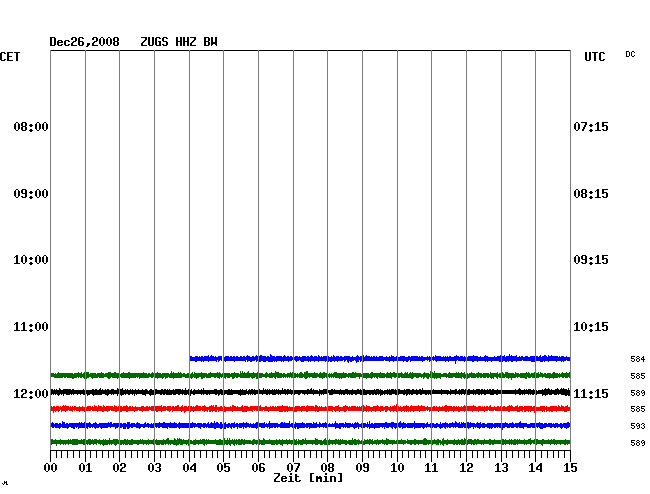Select the 08:15 UTC time label
This screenshot has height=494, width=650.
tap(591, 194)
